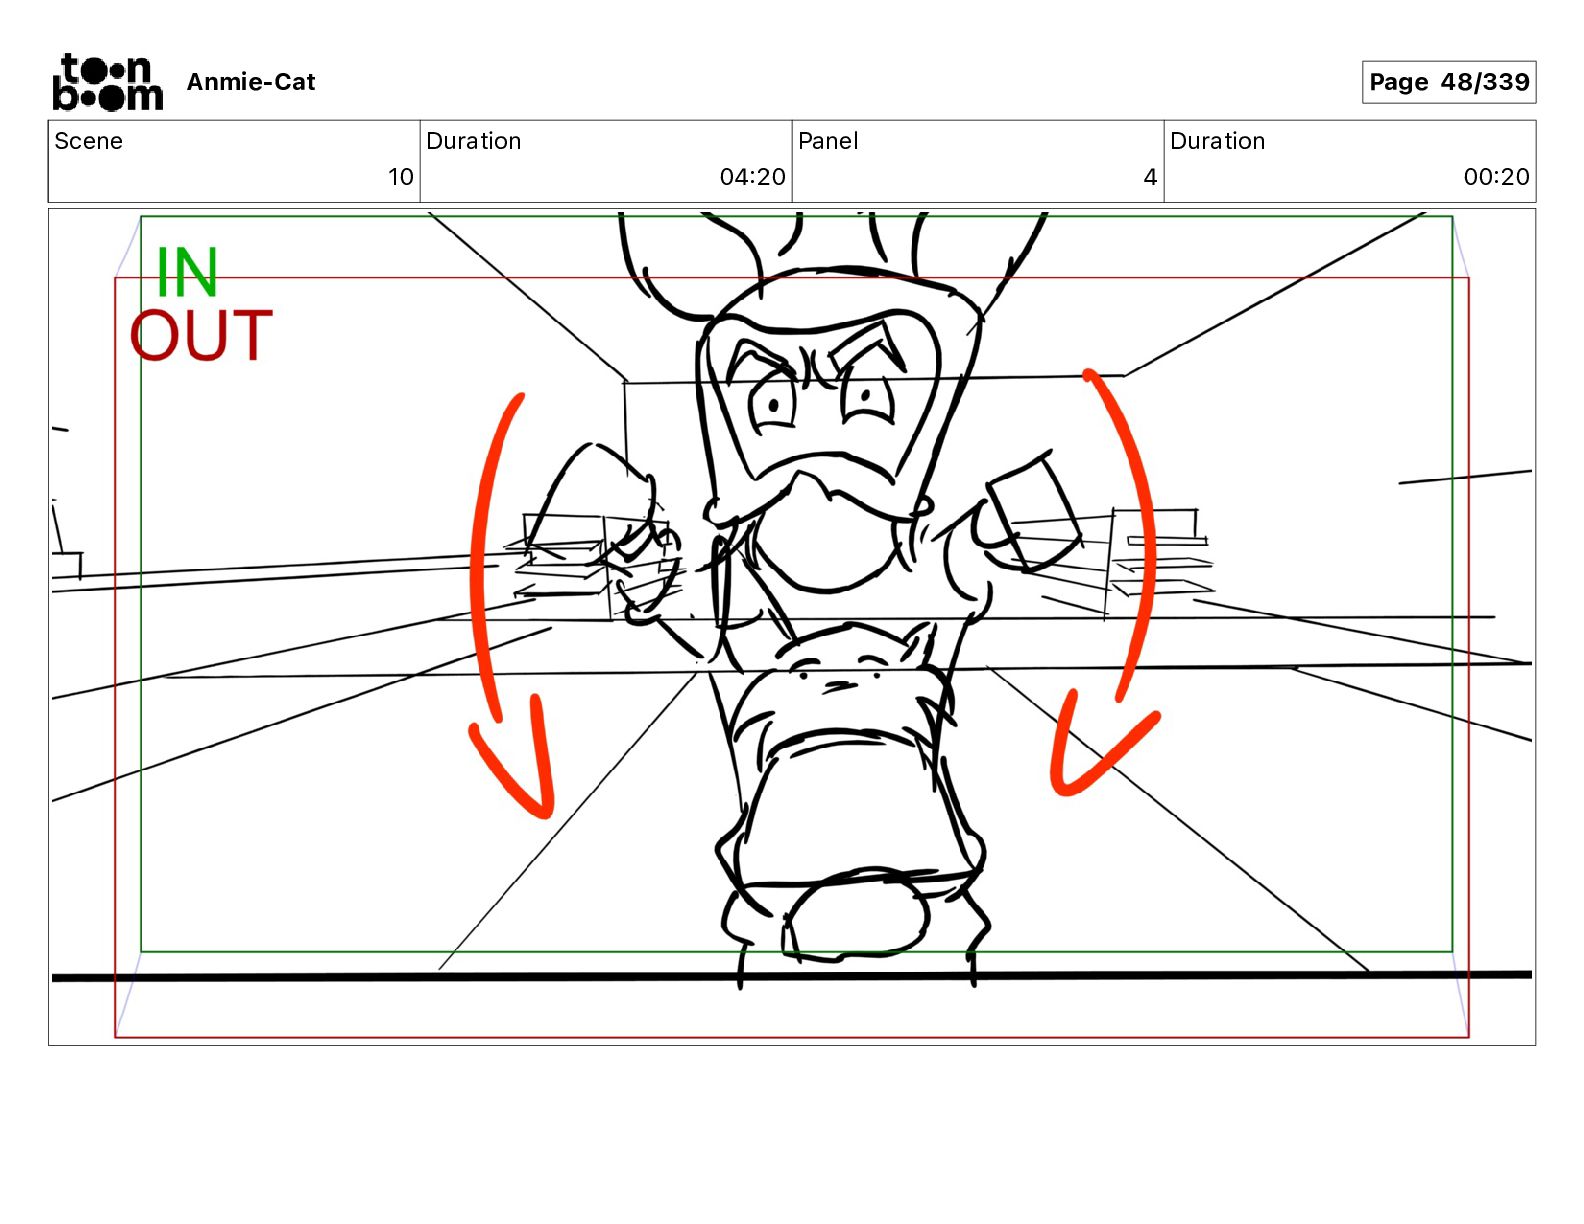Screen dimensions: 1584x1224
Task: Click the 'Scene' header label
Action: click(89, 141)
